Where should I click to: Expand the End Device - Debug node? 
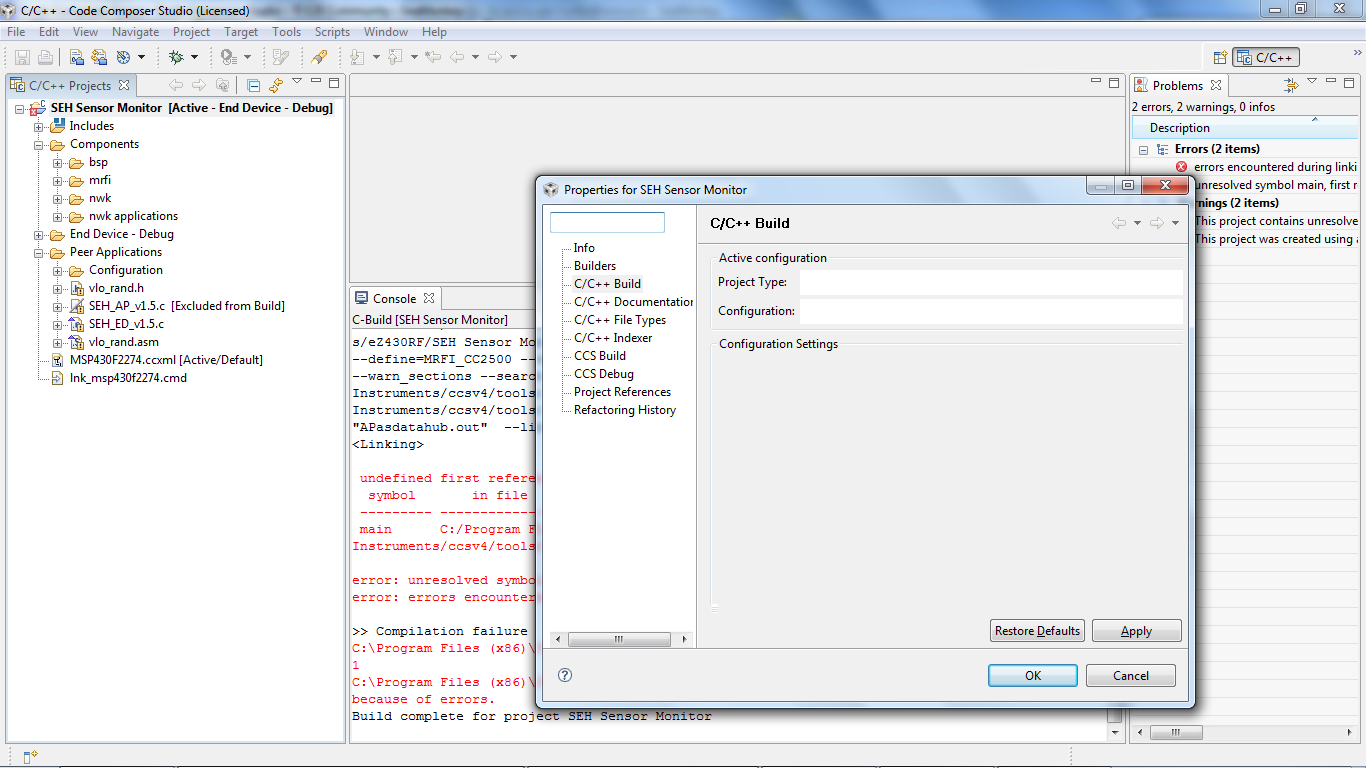coord(39,234)
